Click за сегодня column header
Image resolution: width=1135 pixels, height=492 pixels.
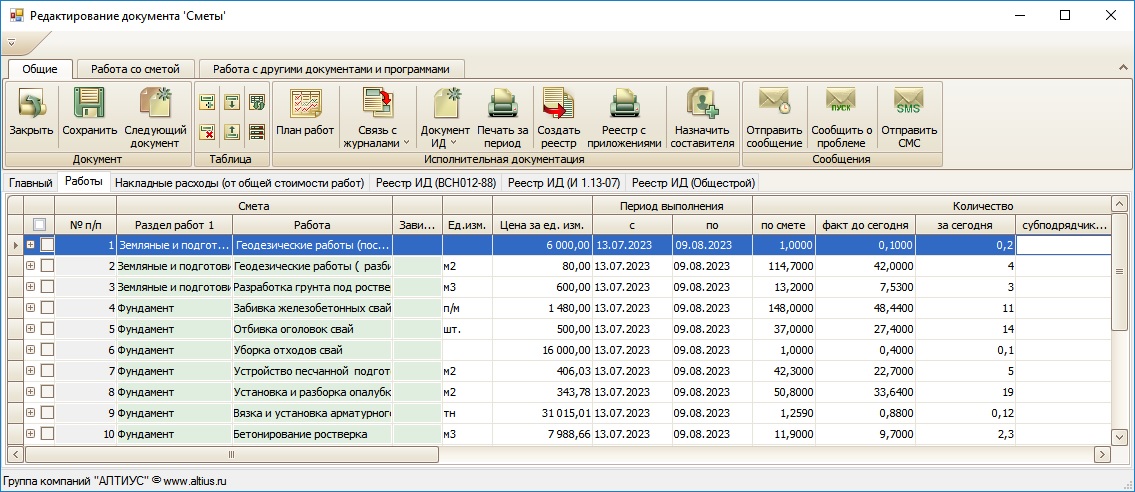966,224
